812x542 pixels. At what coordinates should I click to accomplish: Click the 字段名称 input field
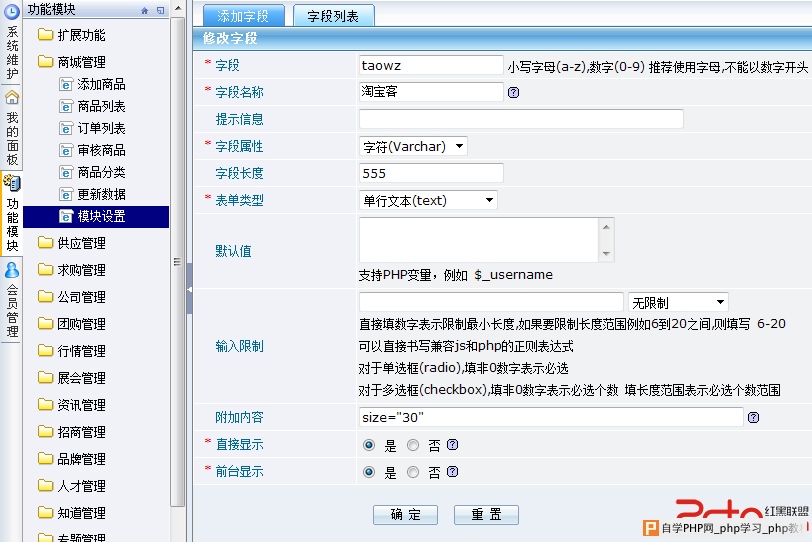click(x=431, y=92)
